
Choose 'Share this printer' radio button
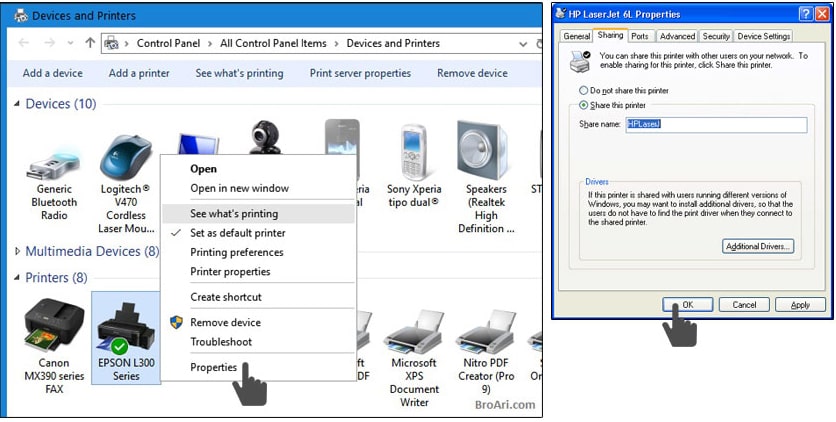(x=584, y=105)
